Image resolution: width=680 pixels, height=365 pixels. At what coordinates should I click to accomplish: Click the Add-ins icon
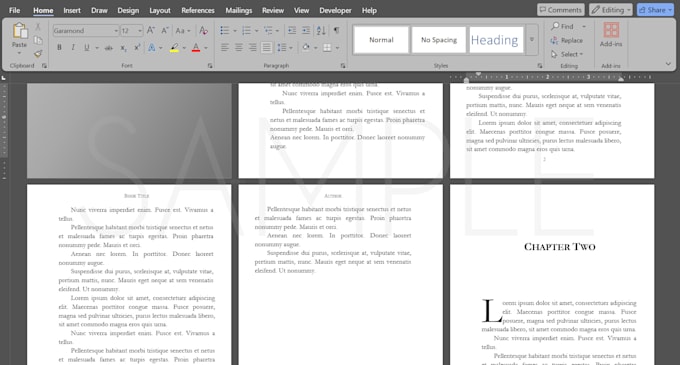pyautogui.click(x=611, y=30)
